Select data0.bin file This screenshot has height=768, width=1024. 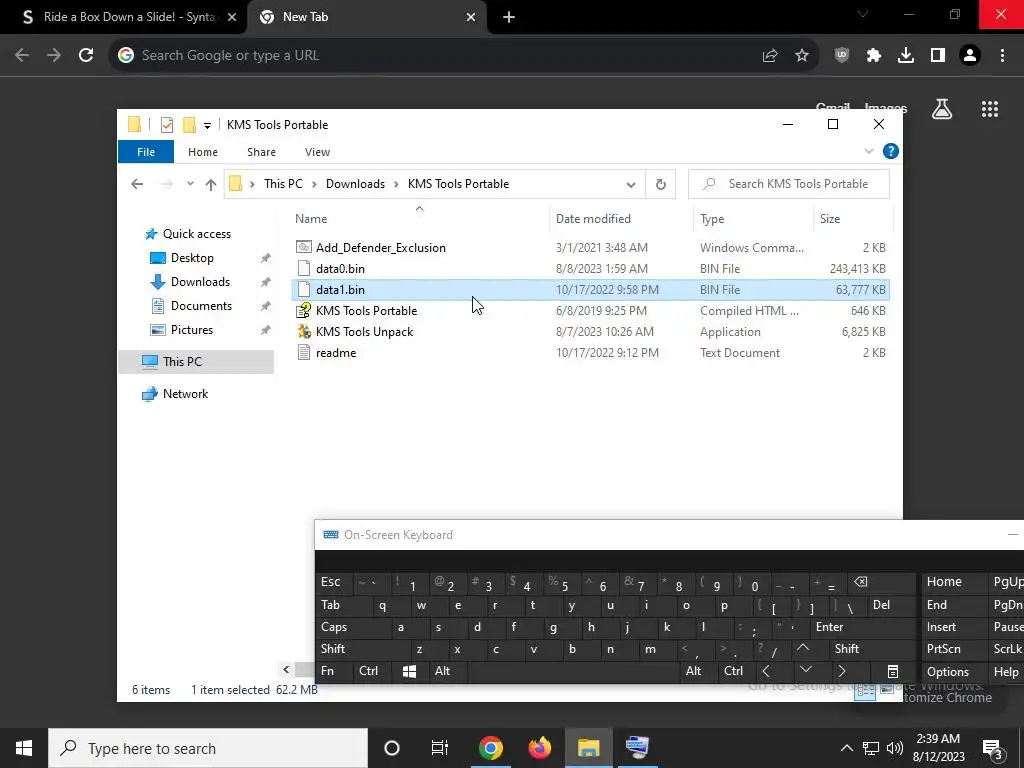[x=340, y=268]
